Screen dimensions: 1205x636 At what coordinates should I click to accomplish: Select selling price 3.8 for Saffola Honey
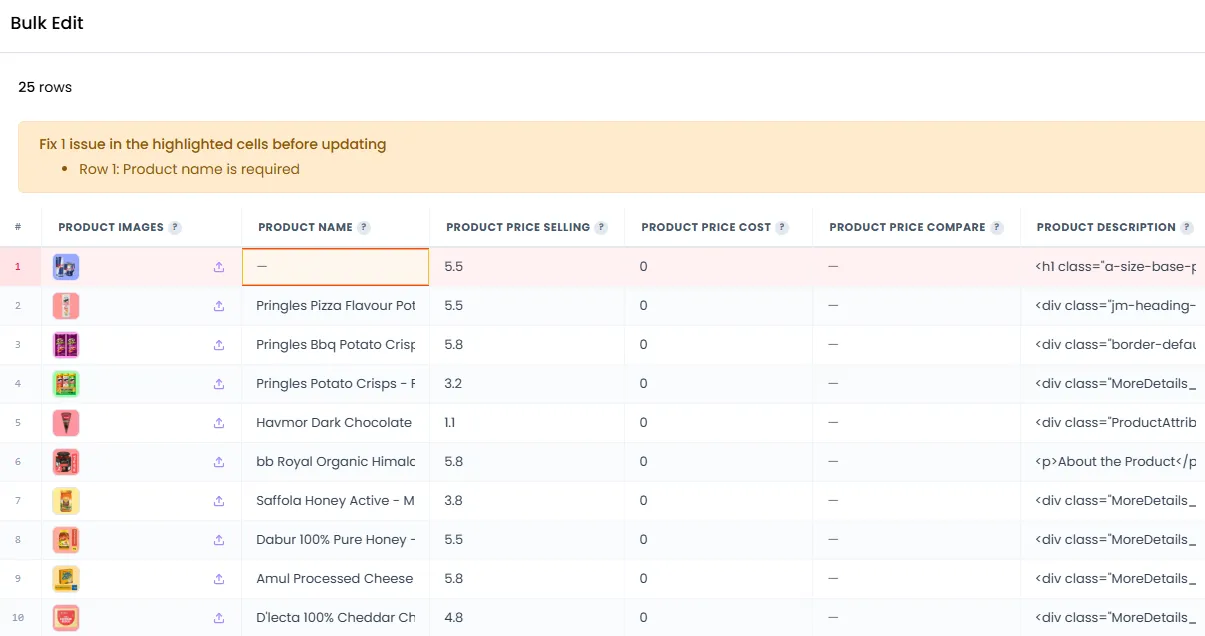click(527, 501)
